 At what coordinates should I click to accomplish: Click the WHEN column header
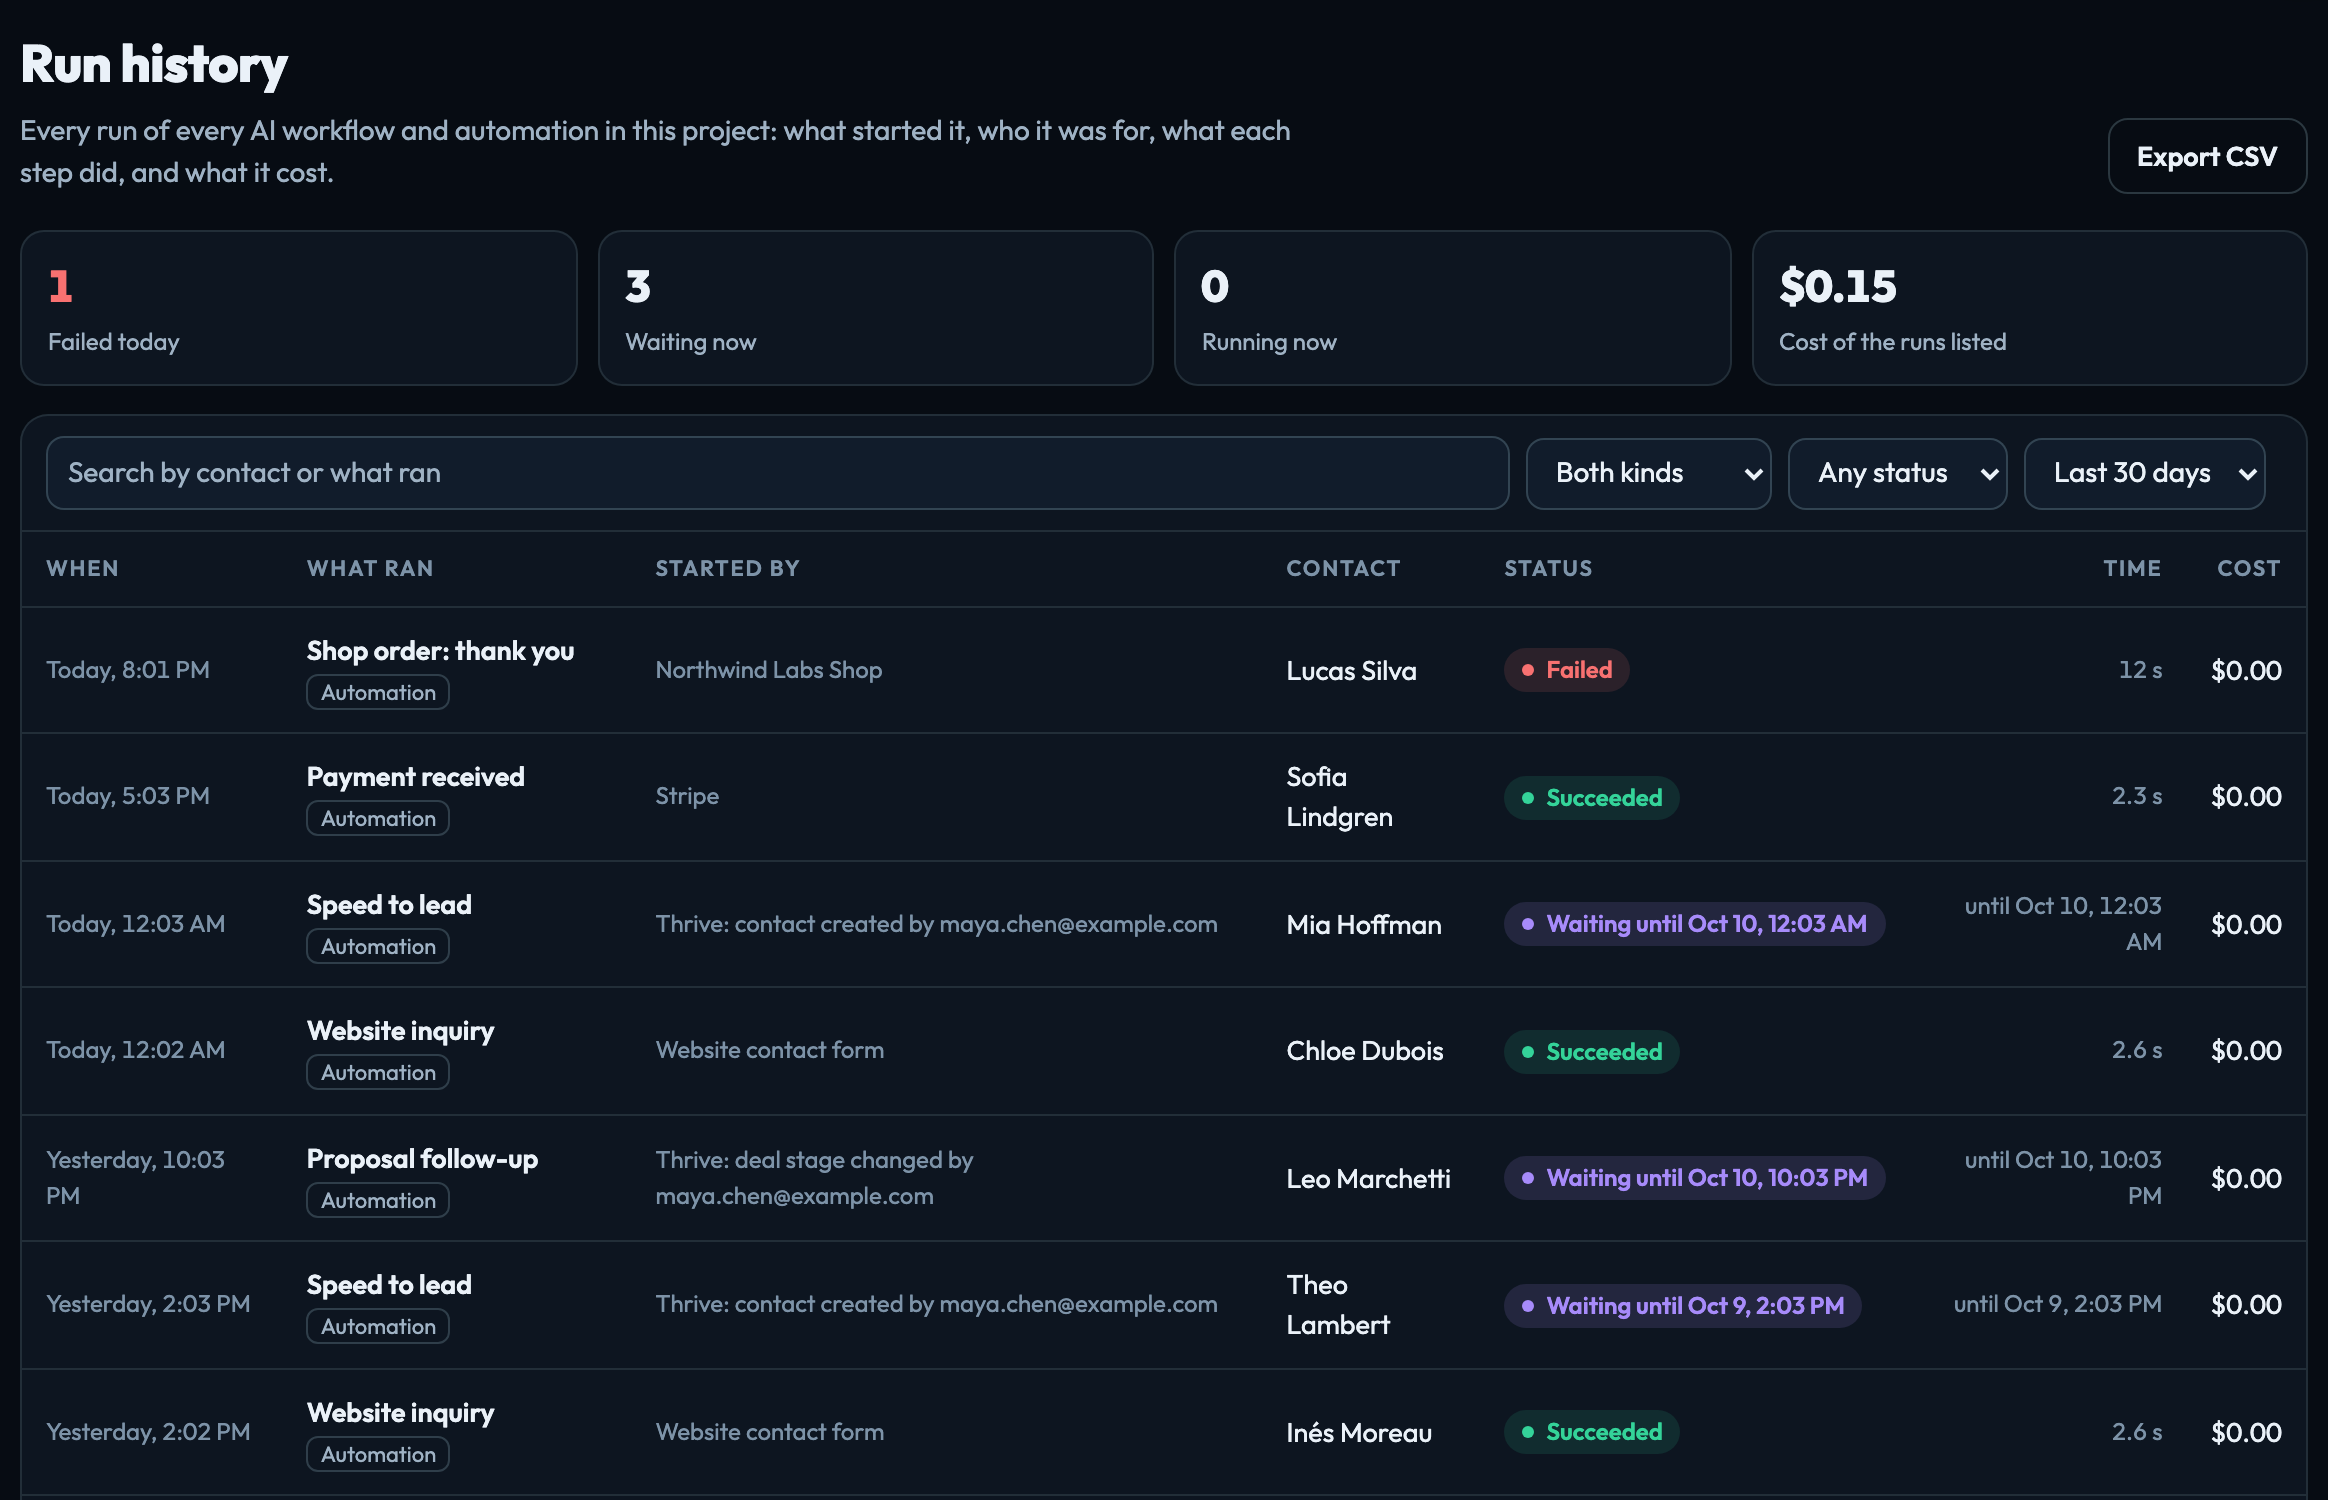[x=82, y=568]
